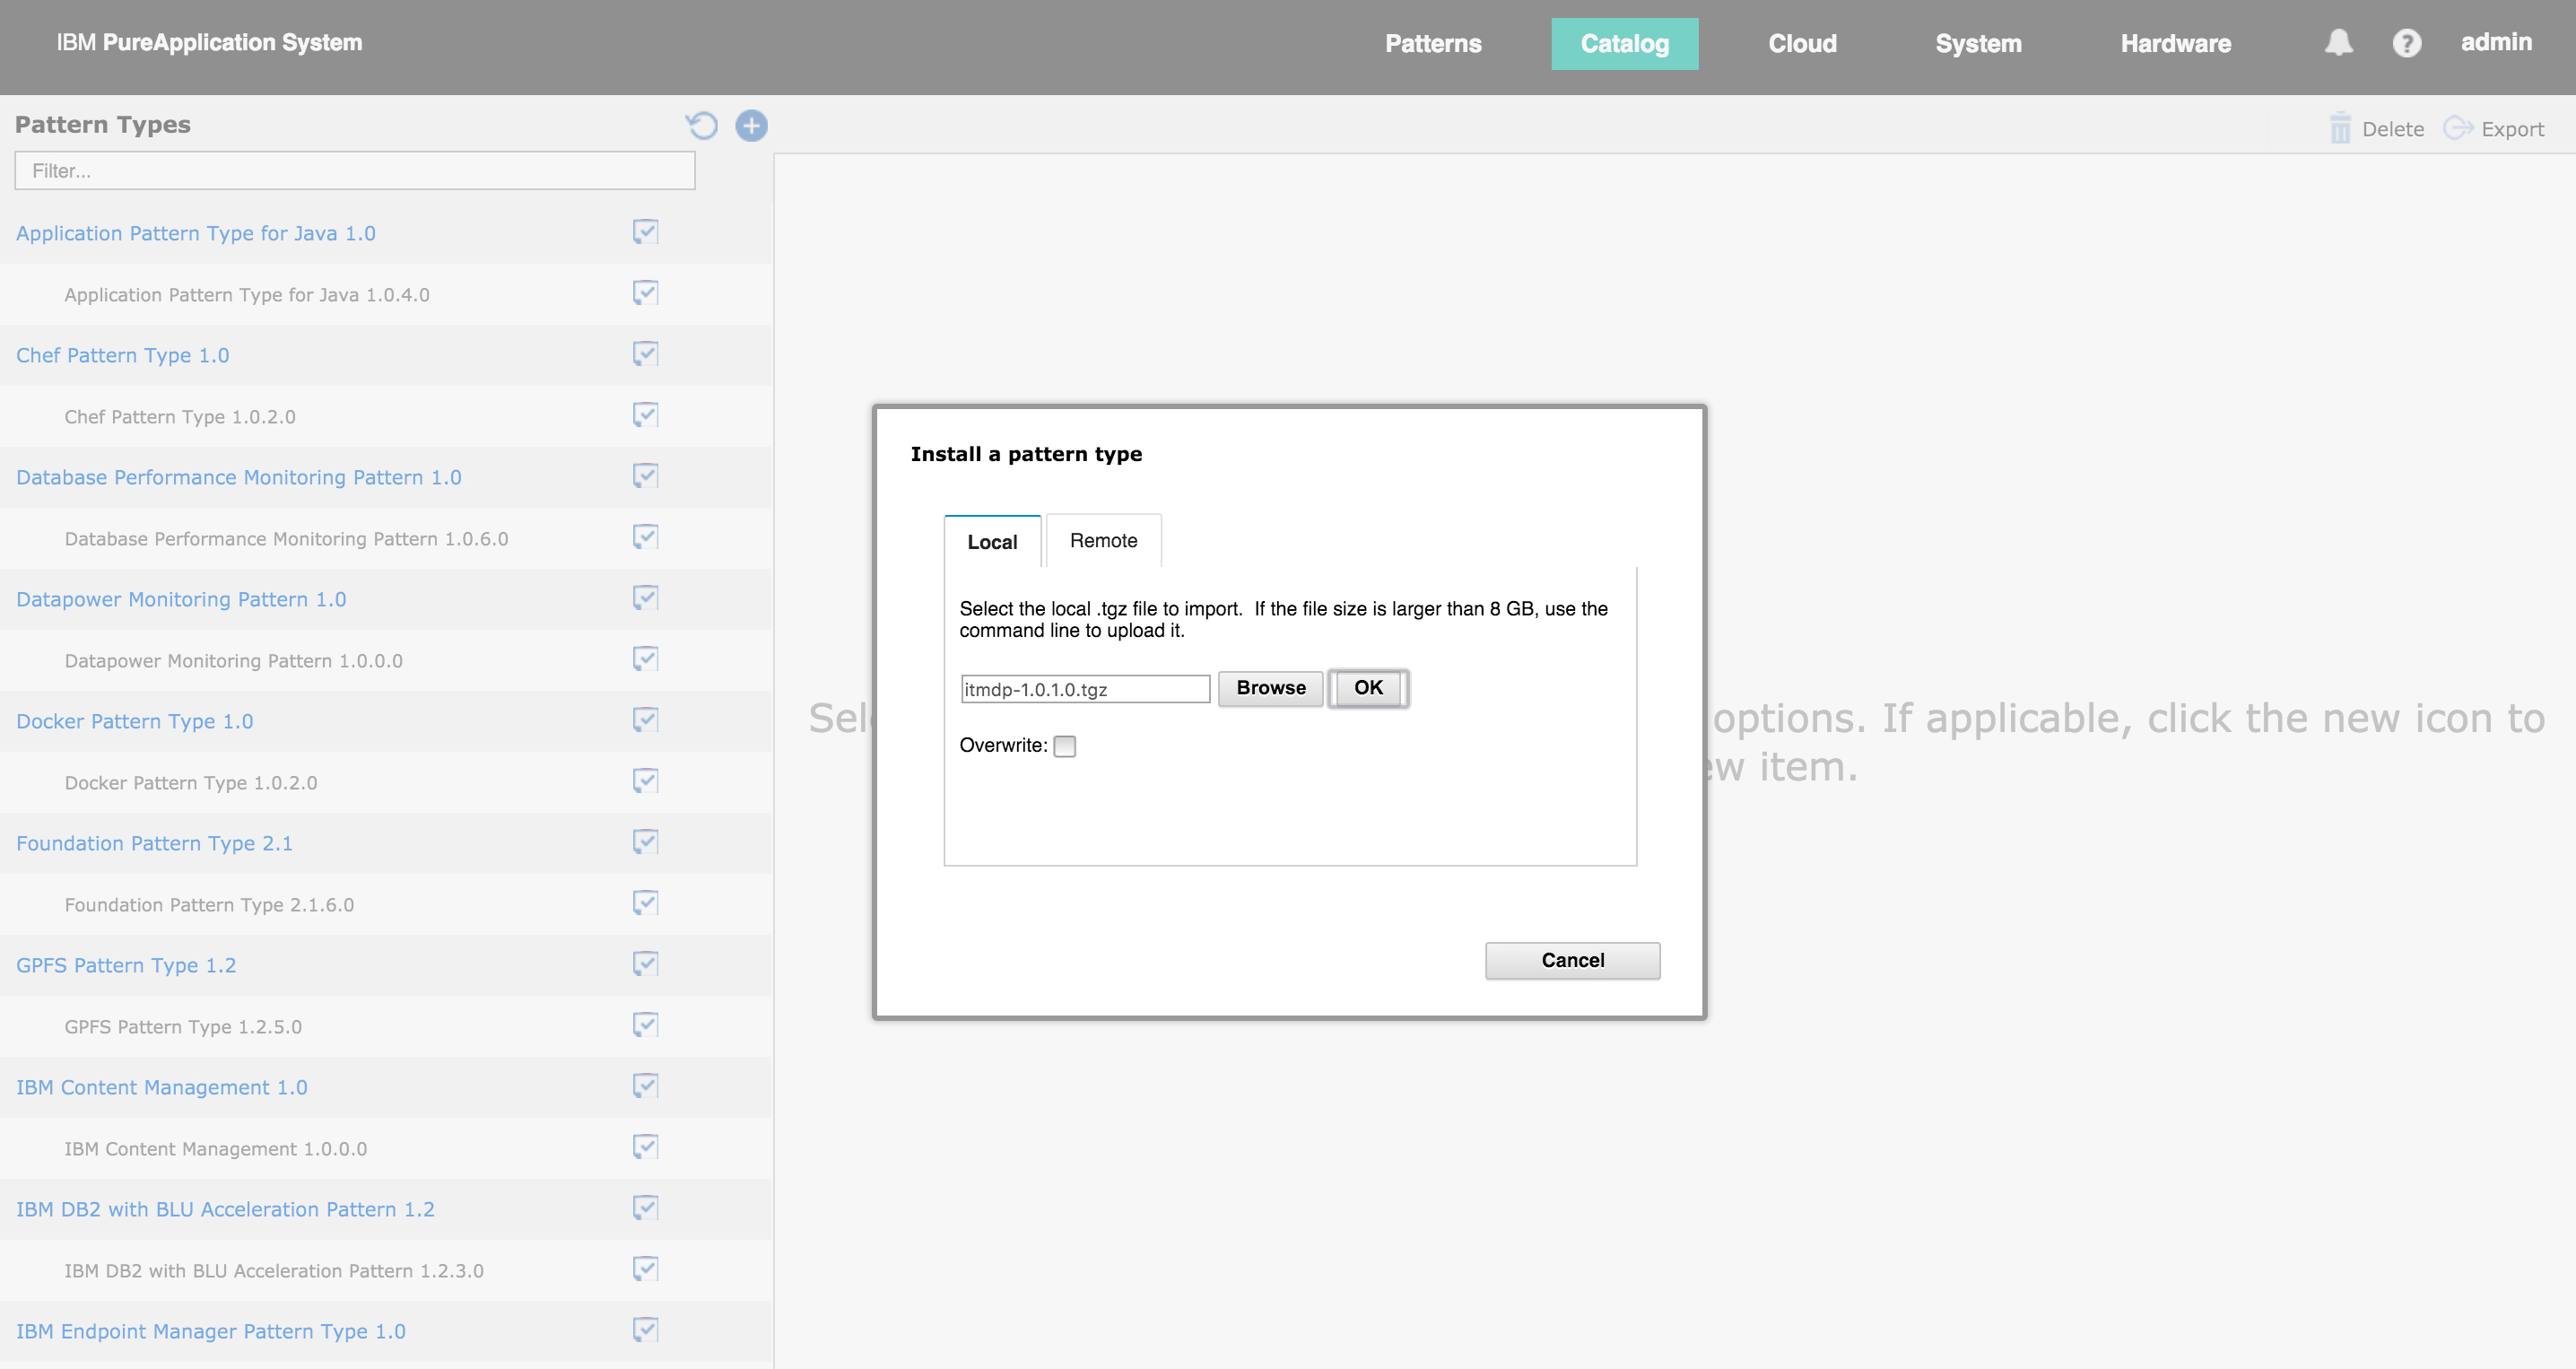Open Datapower Monitoring Pattern 1.0 link
The height and width of the screenshot is (1369, 2576).
coord(181,599)
